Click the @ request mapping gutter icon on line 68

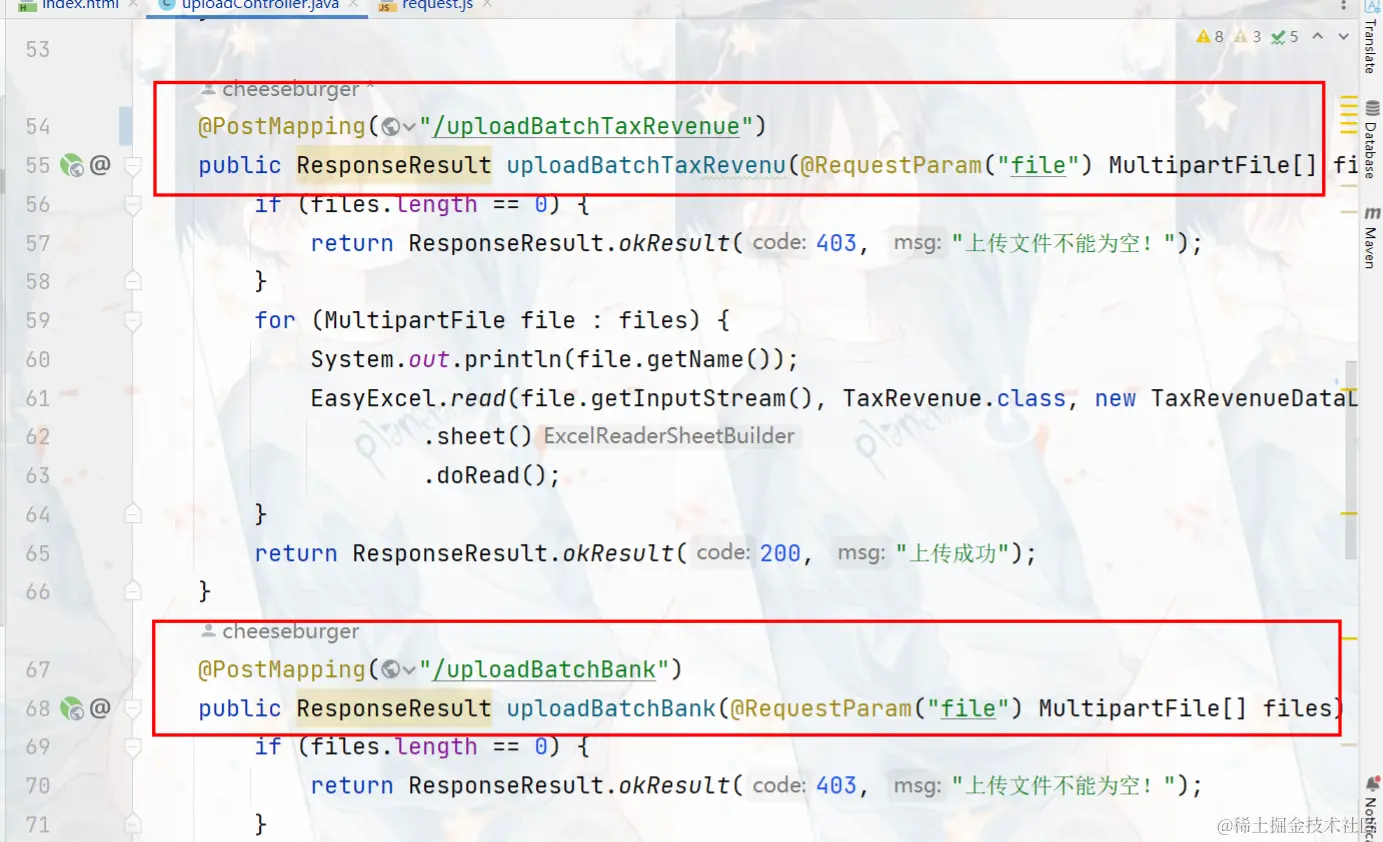[x=99, y=709]
